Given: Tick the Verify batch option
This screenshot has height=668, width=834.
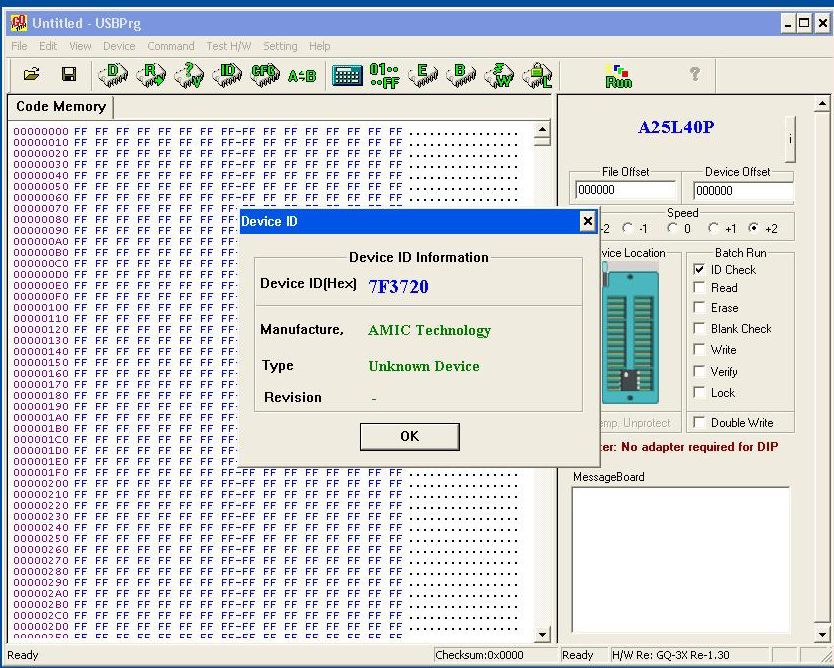Looking at the screenshot, I should coord(700,372).
